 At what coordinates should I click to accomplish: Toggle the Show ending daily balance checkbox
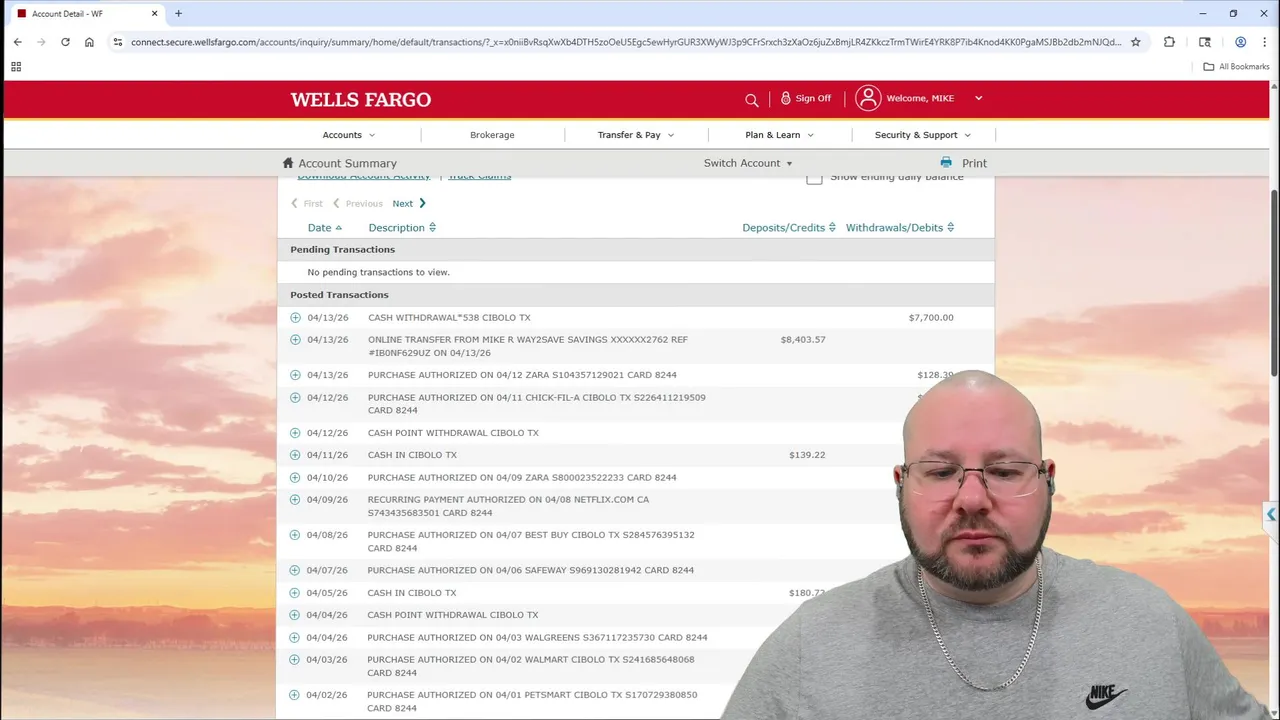814,177
